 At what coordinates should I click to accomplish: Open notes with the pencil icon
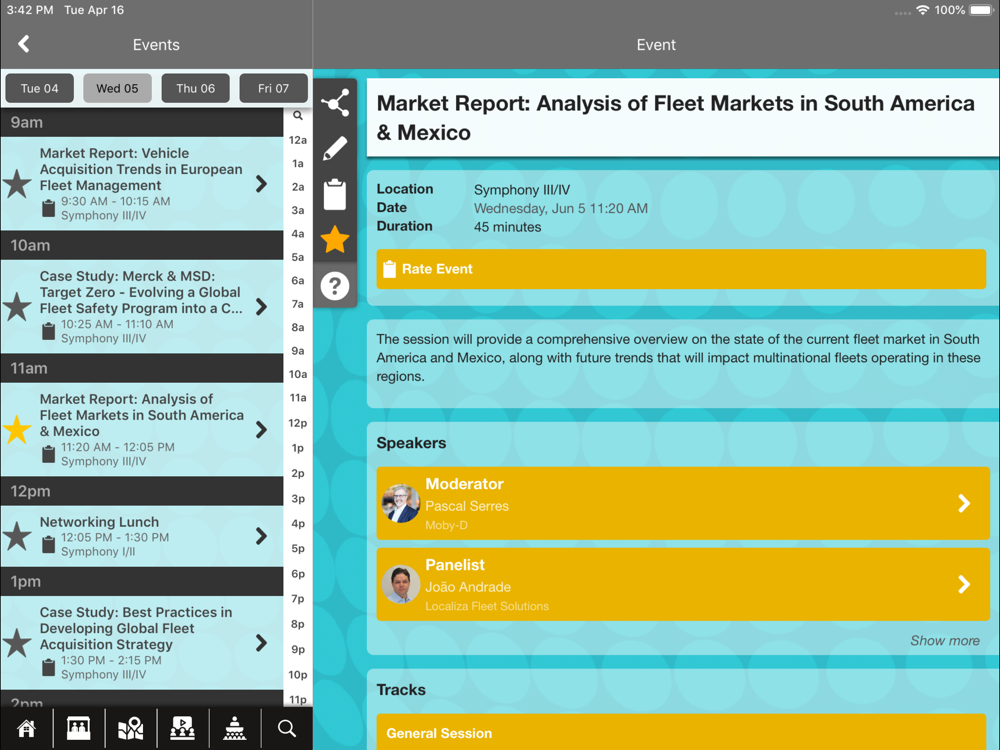point(335,149)
